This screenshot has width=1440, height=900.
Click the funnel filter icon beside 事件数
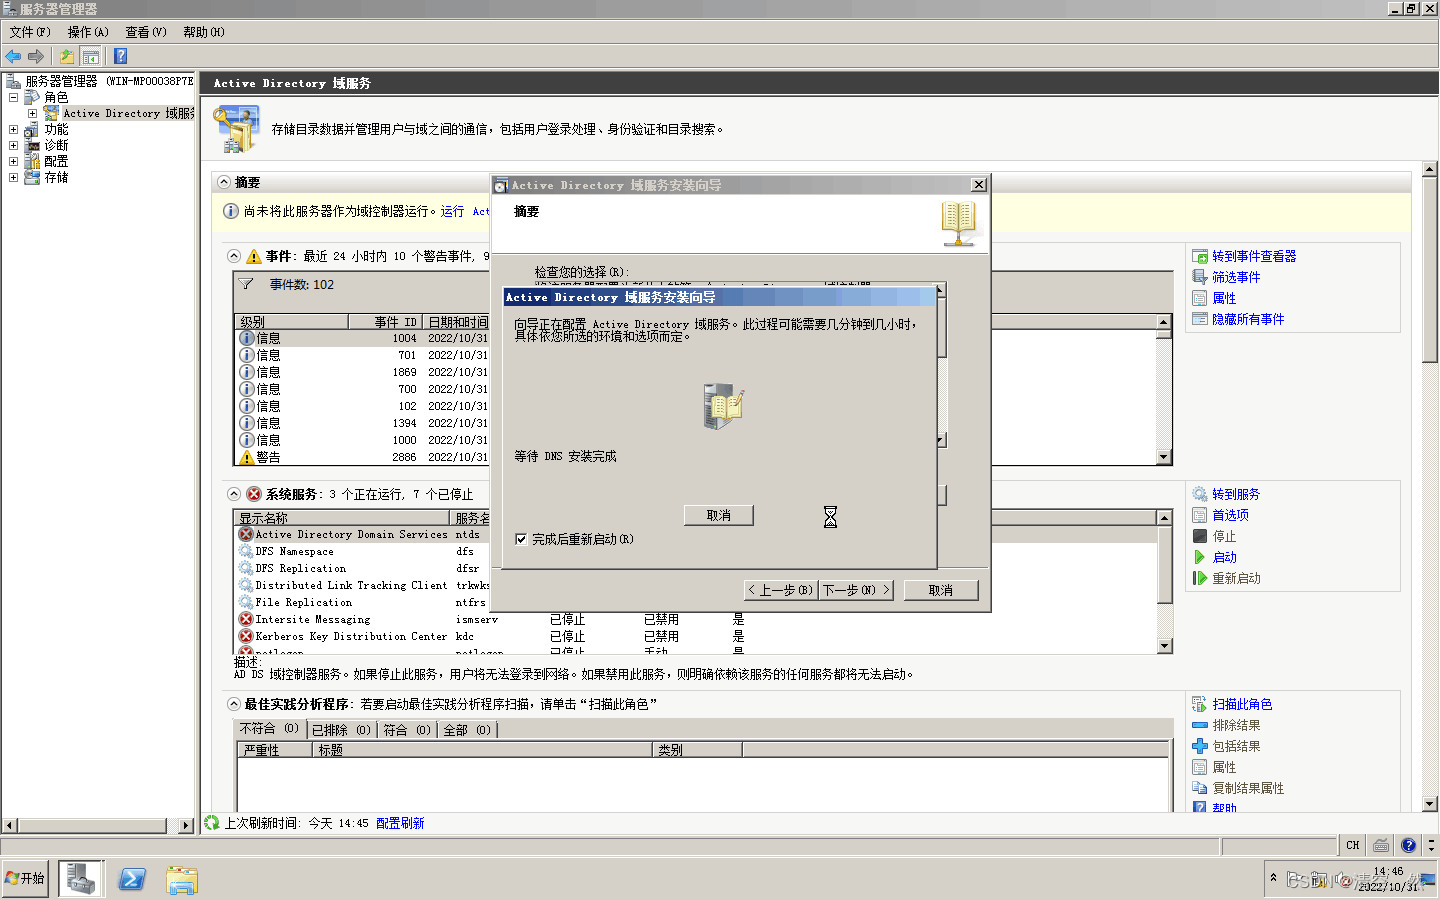[246, 284]
